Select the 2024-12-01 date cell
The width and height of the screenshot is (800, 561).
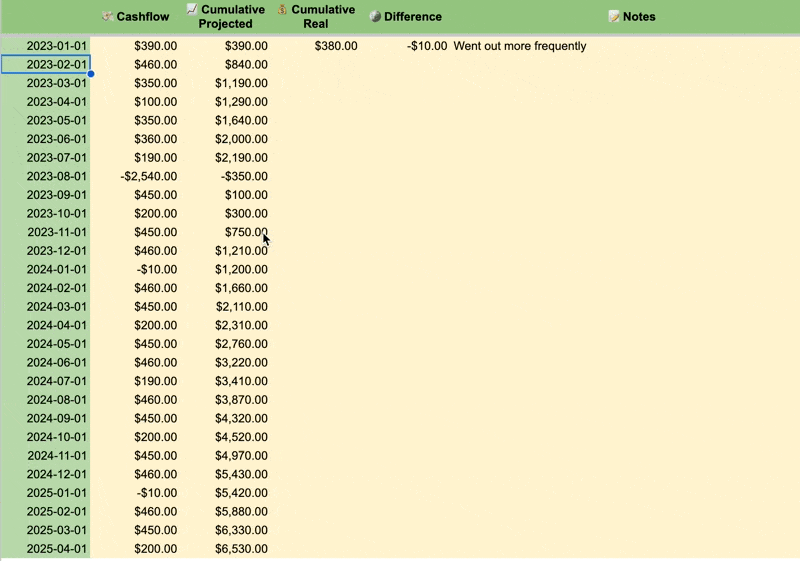(x=46, y=474)
